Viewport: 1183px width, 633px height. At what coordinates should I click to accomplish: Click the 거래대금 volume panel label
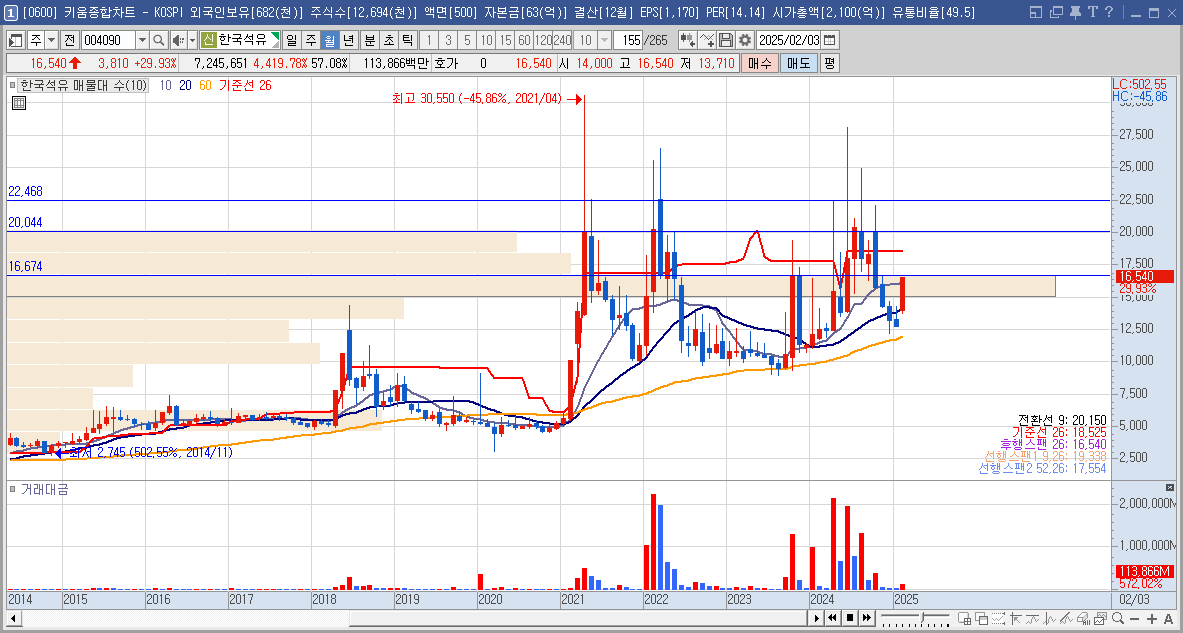44,490
